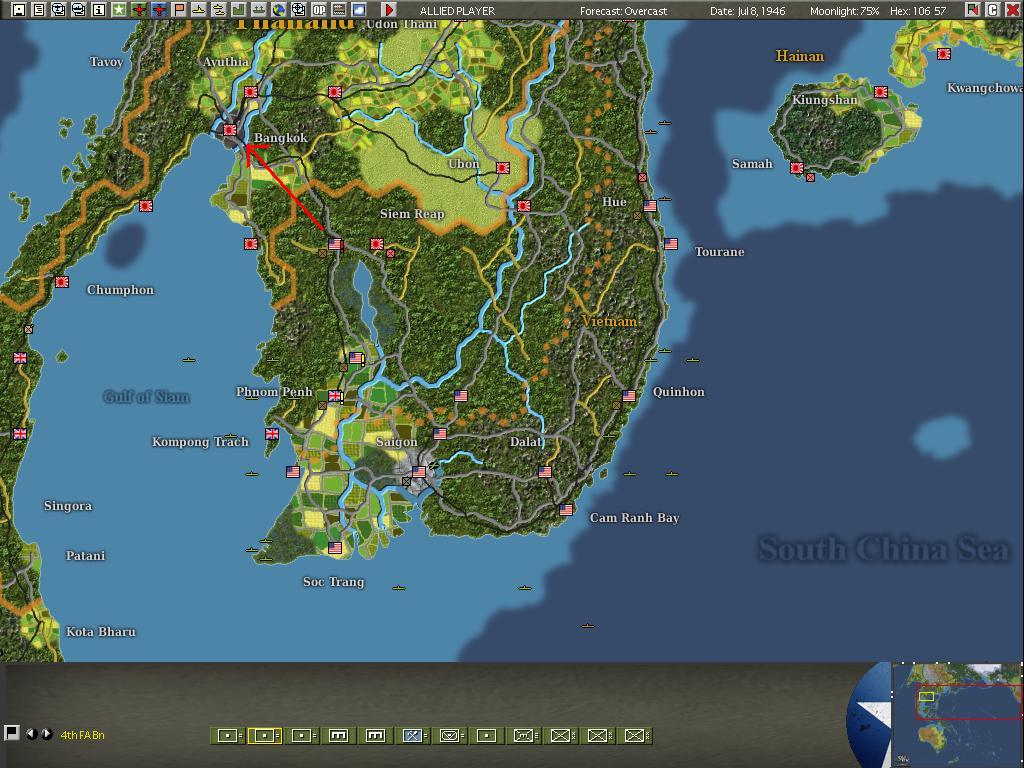The width and height of the screenshot is (1024, 768).
Task: Click the red play end-turn arrow
Action: pos(389,9)
